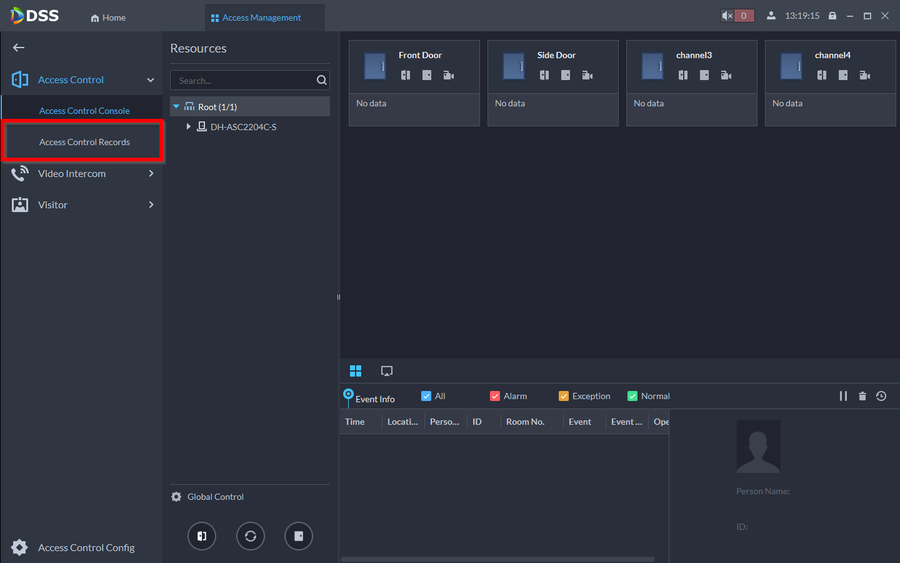Image resolution: width=900 pixels, height=563 pixels.
Task: Open Access Control Config
Action: click(86, 548)
